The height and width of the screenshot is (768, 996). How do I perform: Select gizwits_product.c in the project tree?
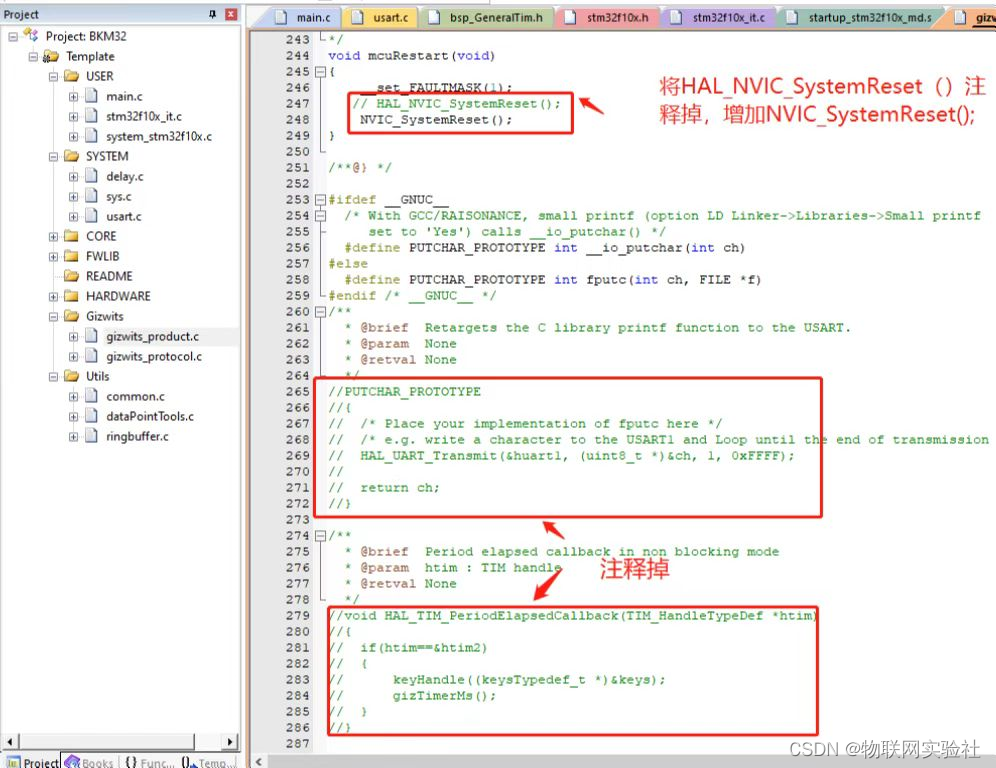click(152, 336)
